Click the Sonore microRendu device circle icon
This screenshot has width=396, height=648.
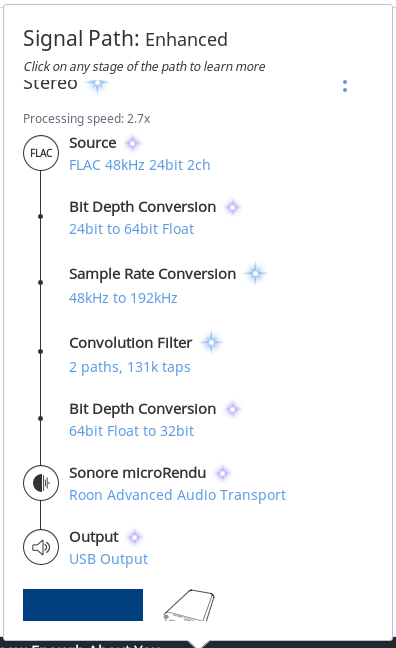point(41,483)
